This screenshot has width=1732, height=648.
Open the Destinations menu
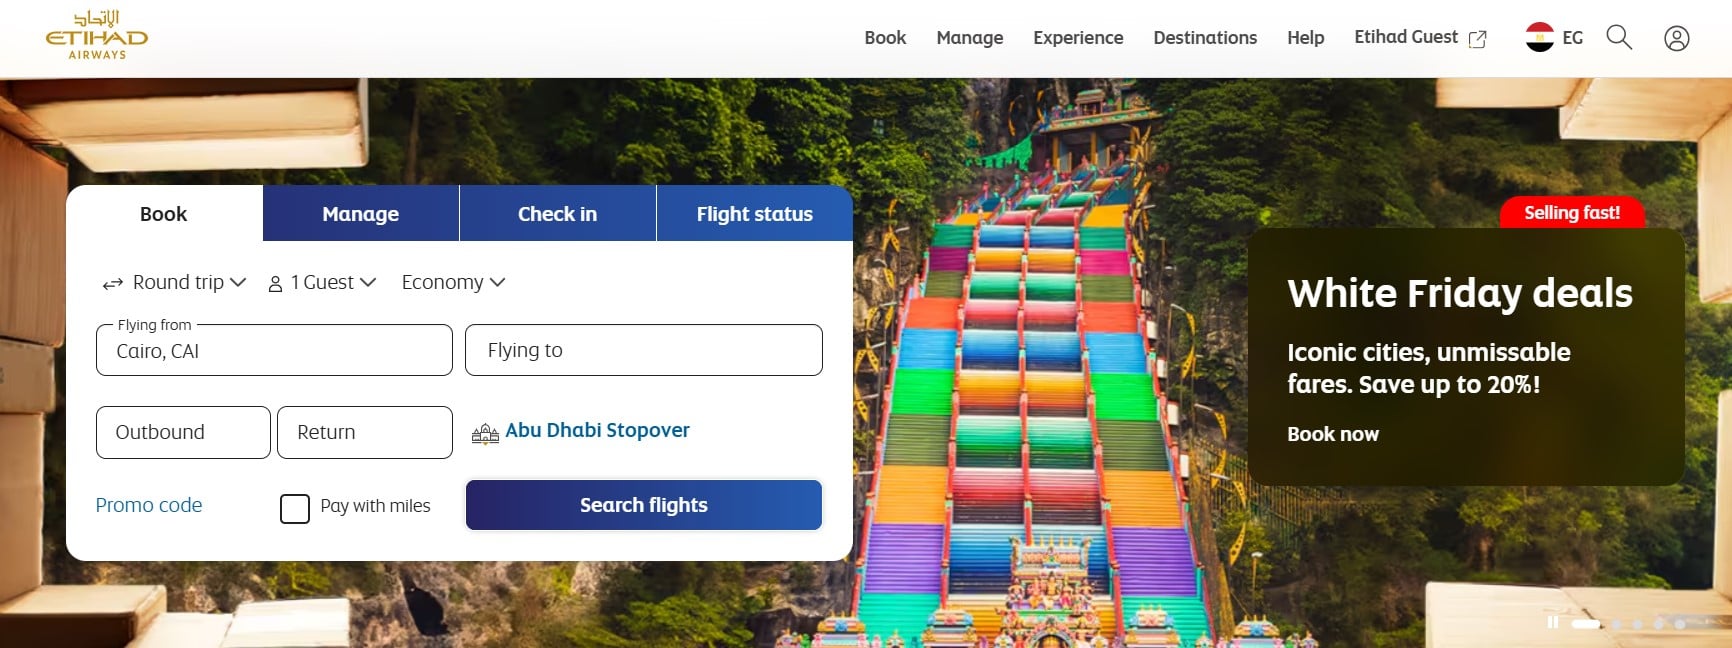[x=1205, y=38]
